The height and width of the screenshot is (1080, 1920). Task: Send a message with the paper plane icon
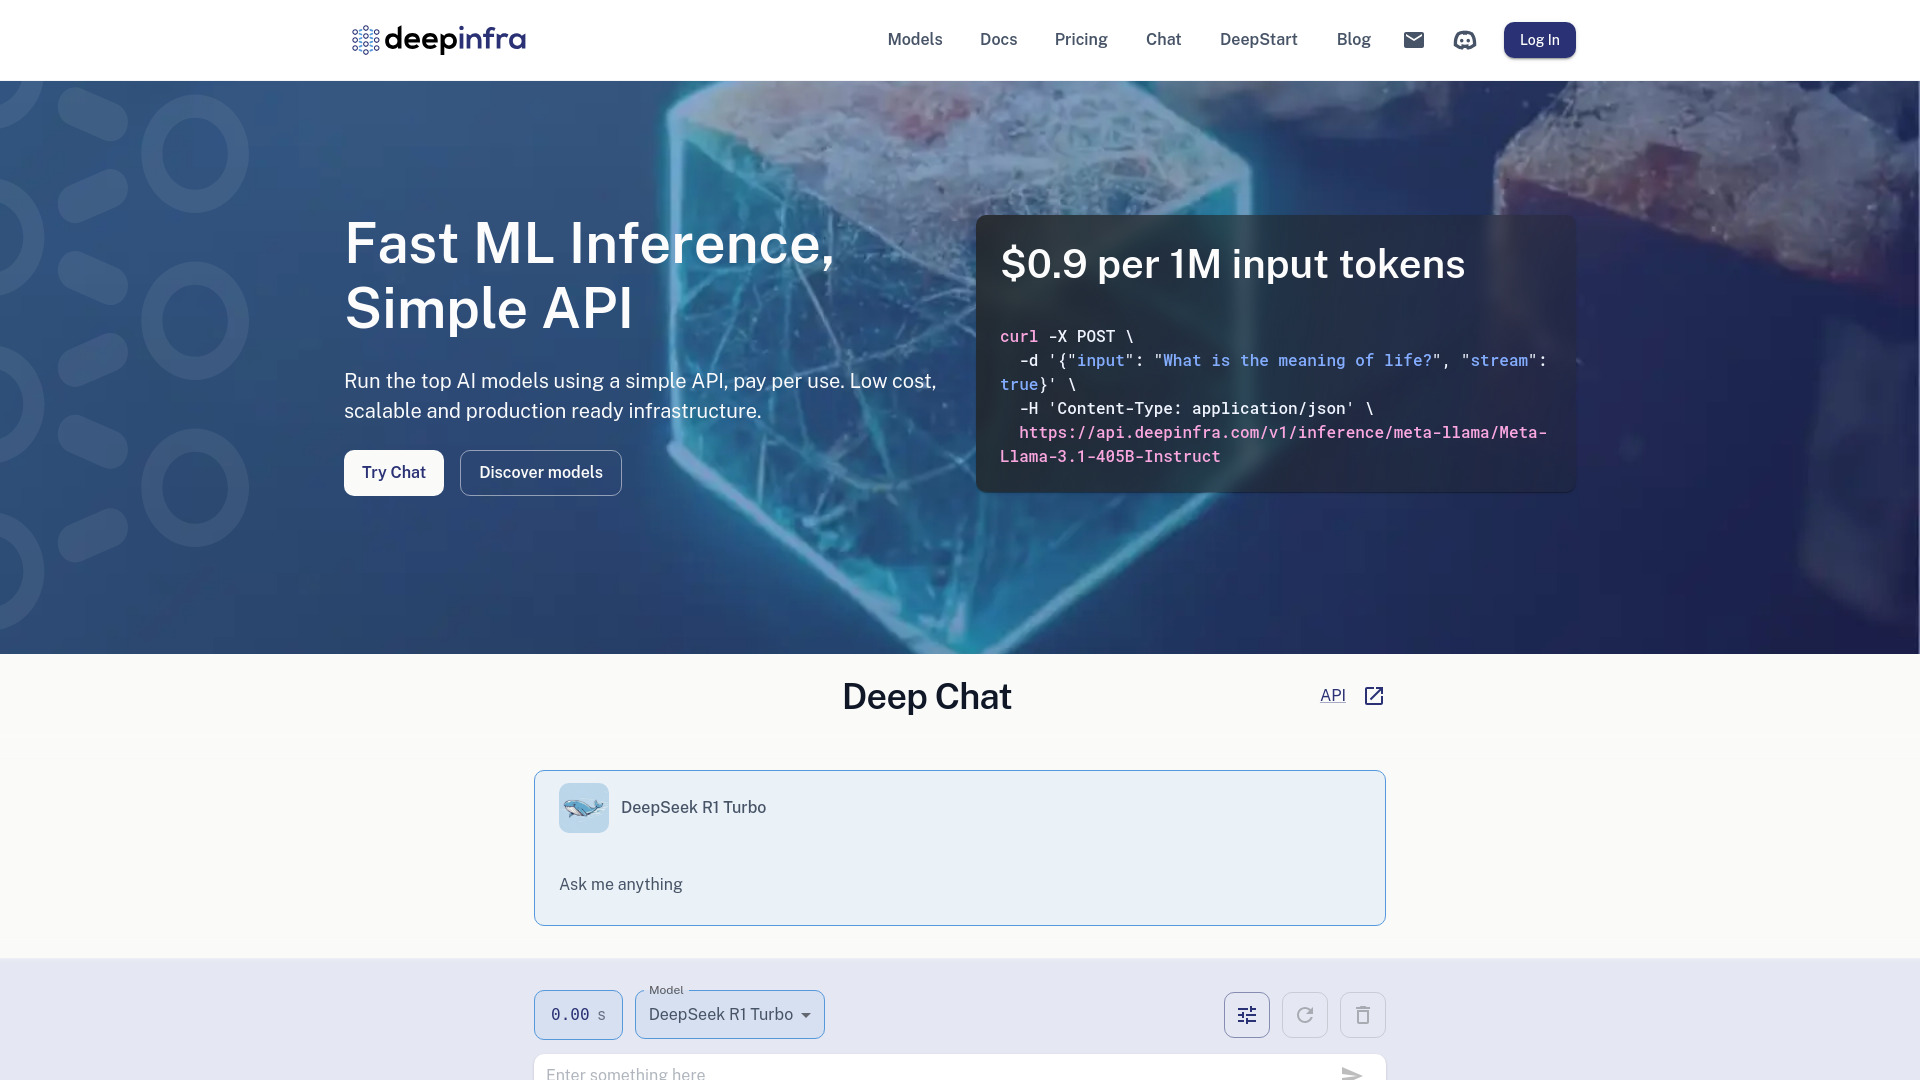coord(1352,1073)
